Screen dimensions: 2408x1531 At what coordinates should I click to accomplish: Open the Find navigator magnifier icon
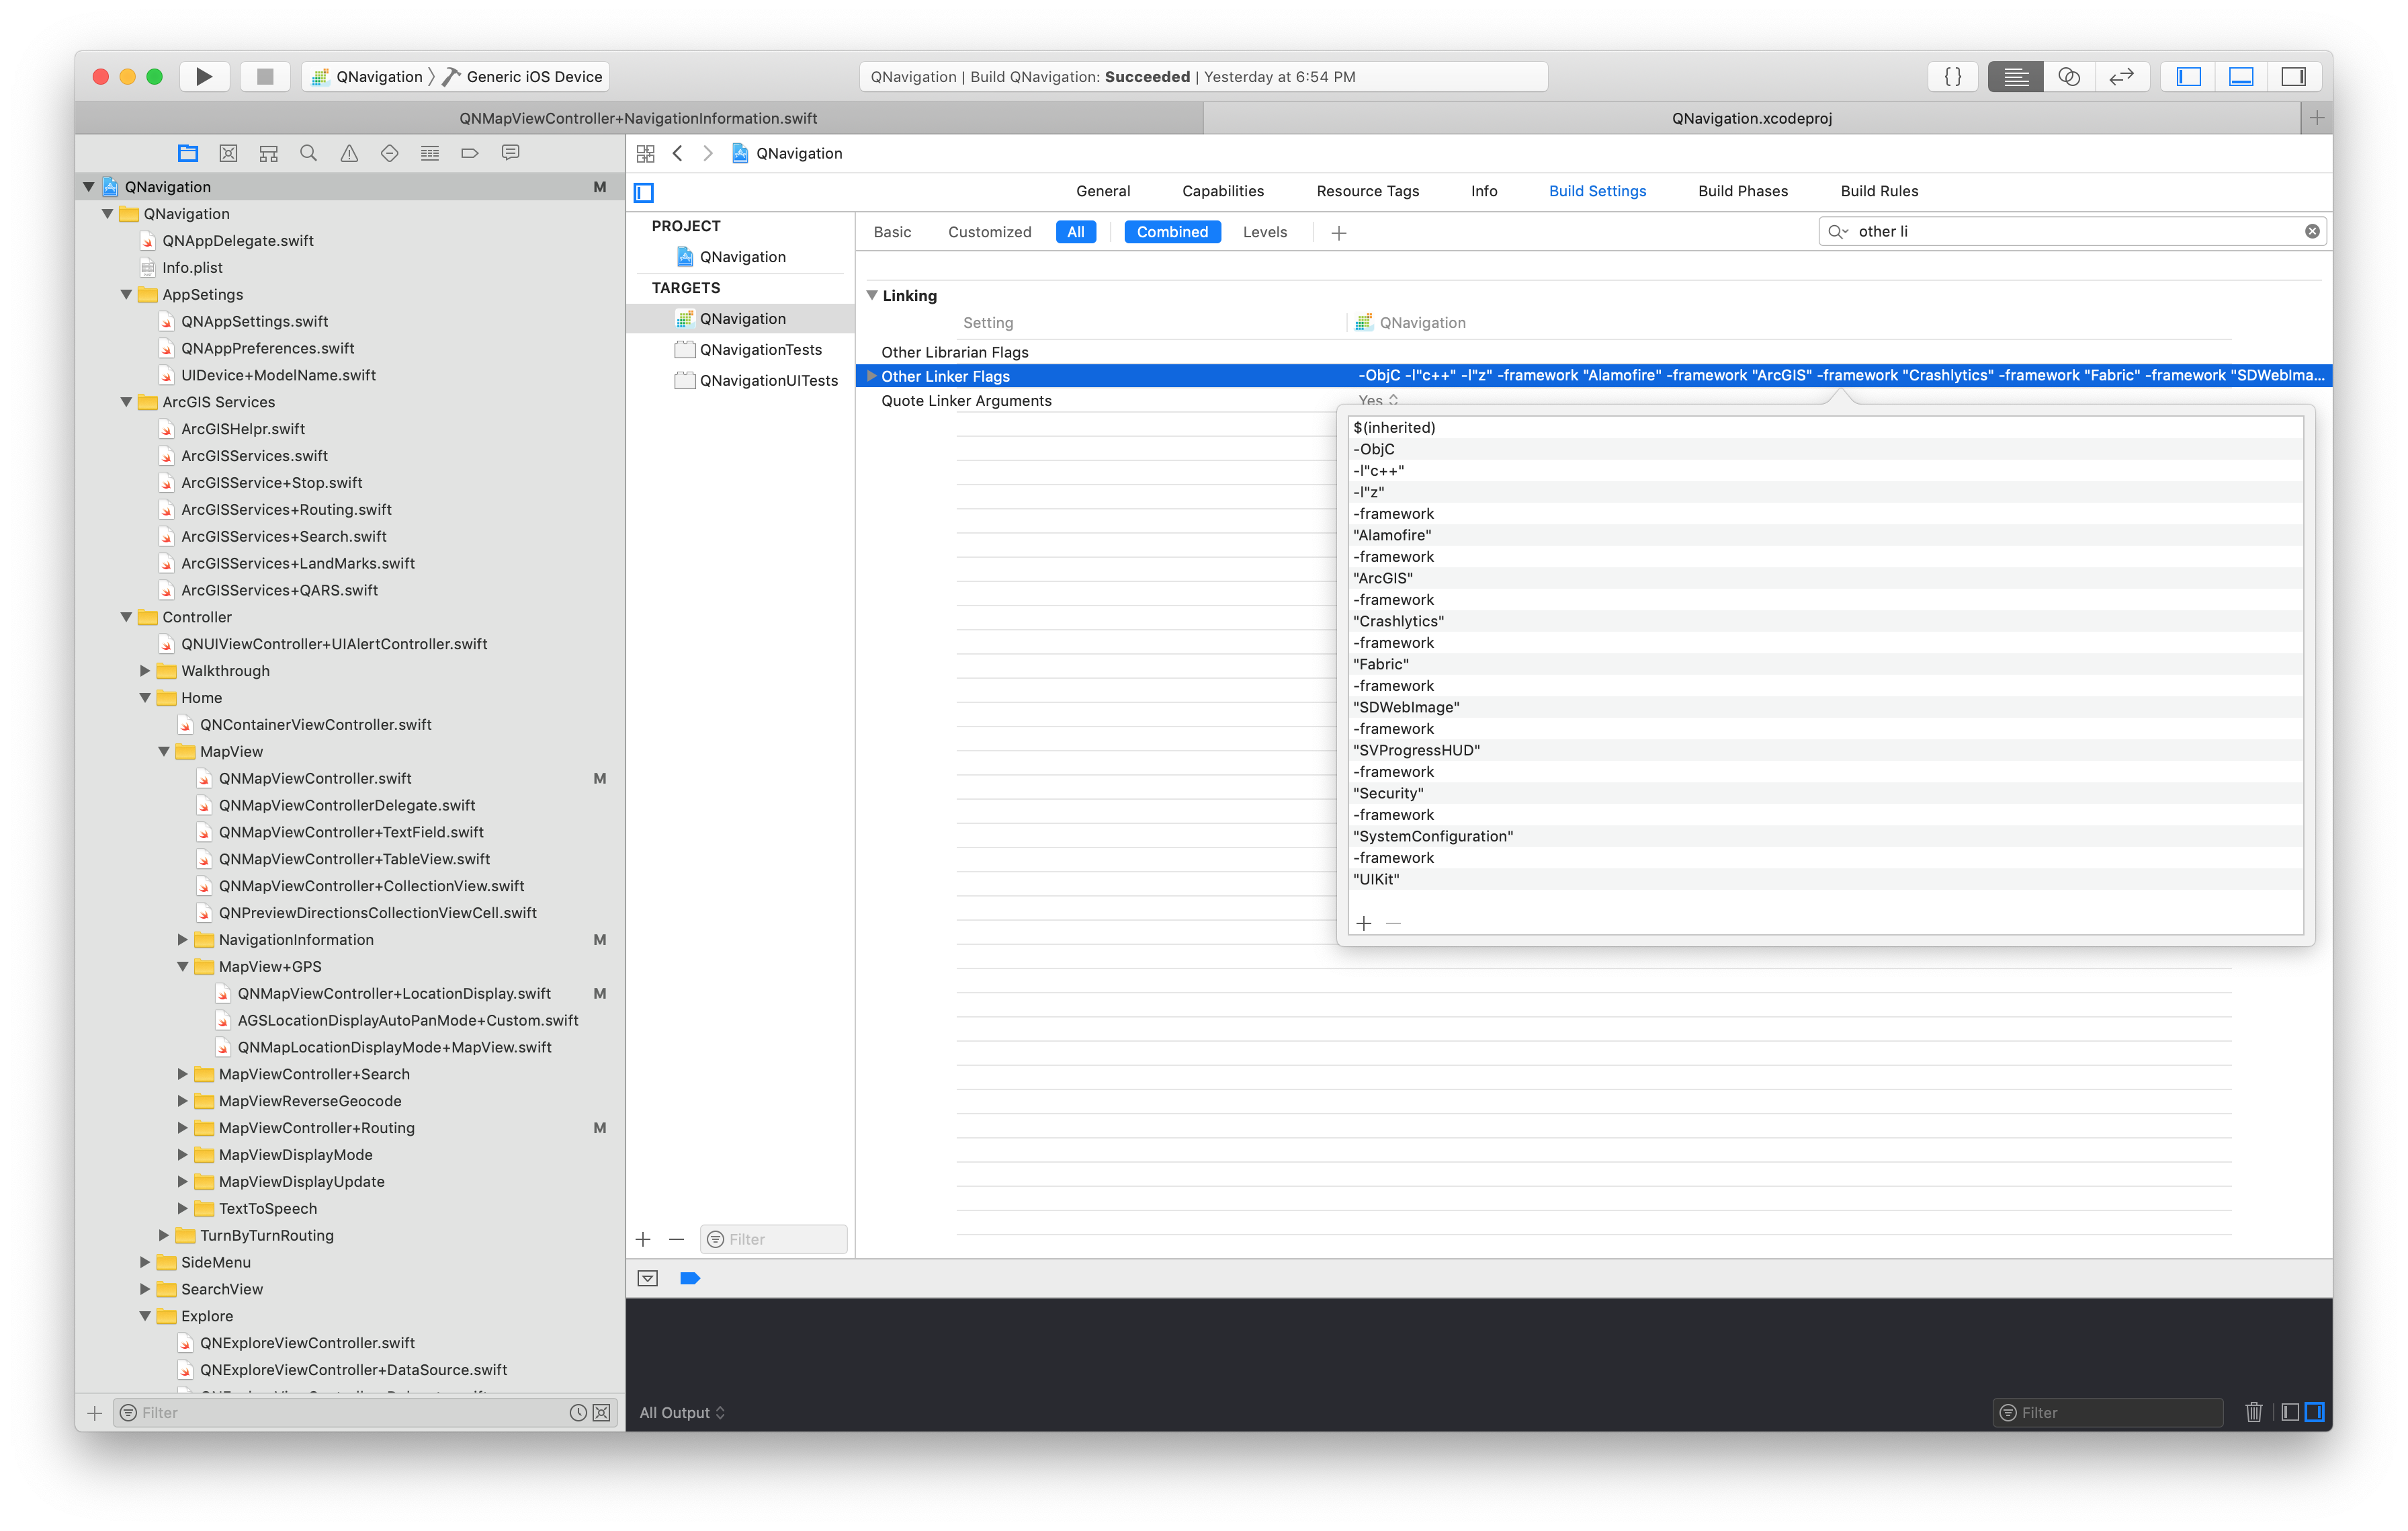(309, 153)
